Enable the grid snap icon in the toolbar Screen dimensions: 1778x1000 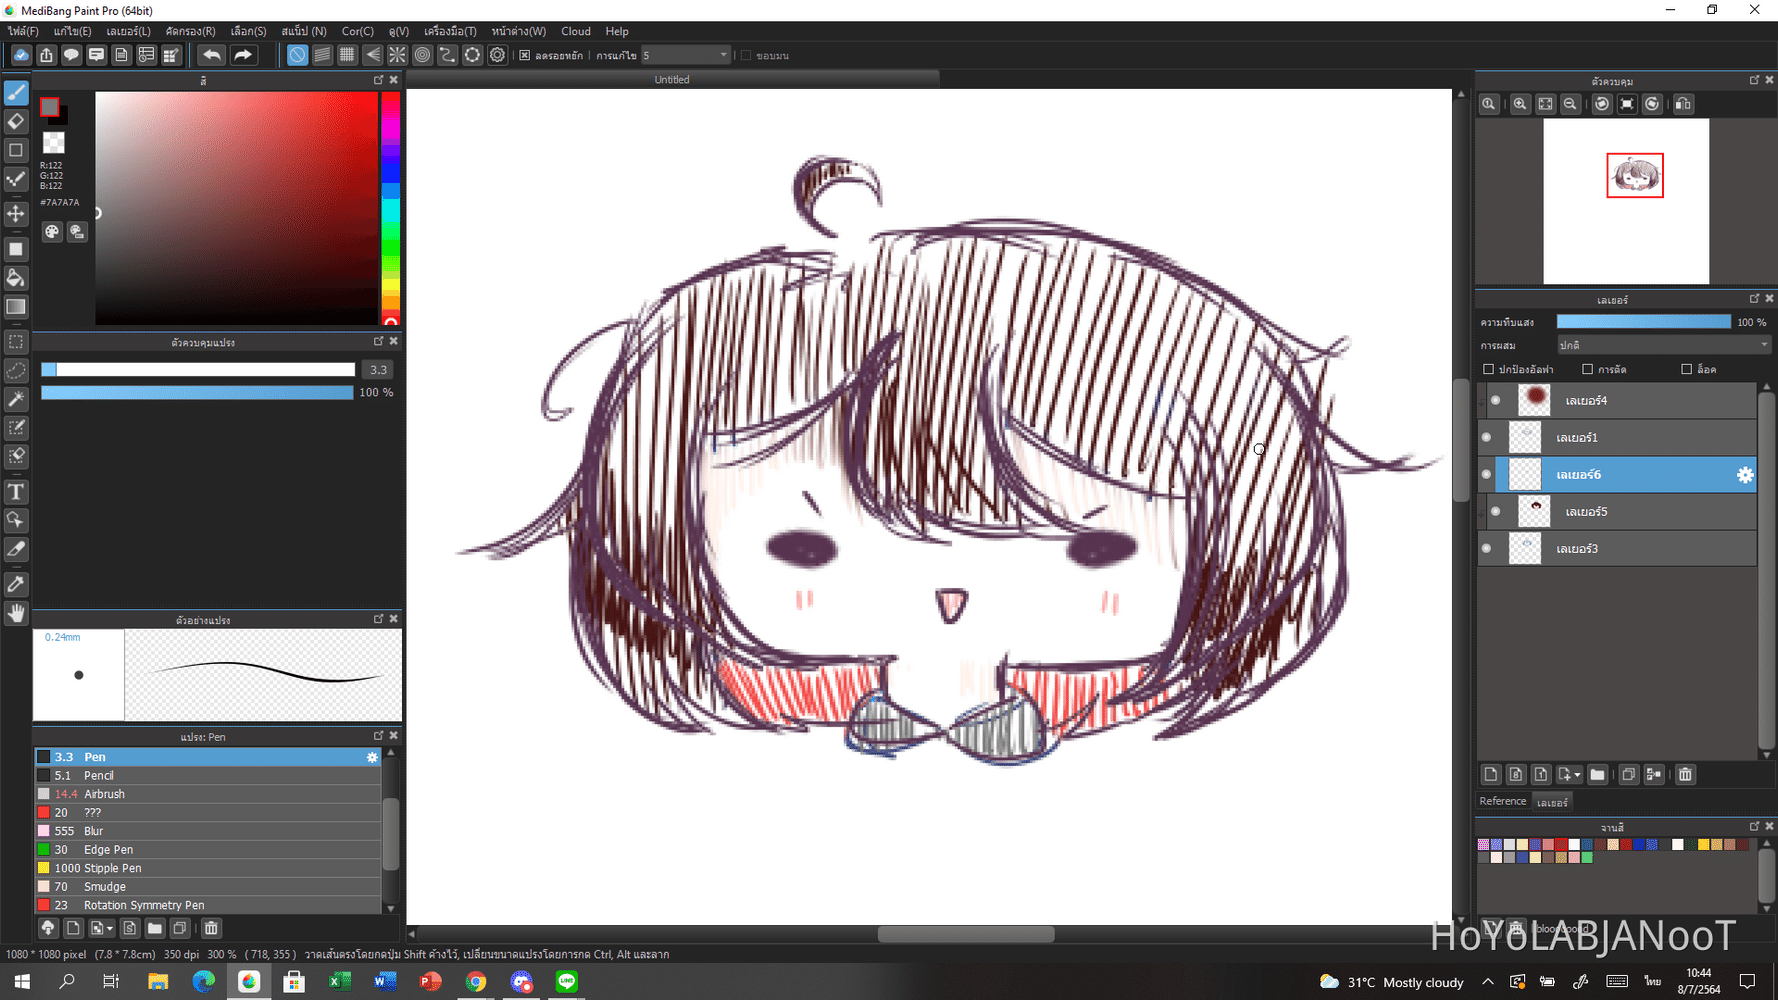coord(347,55)
